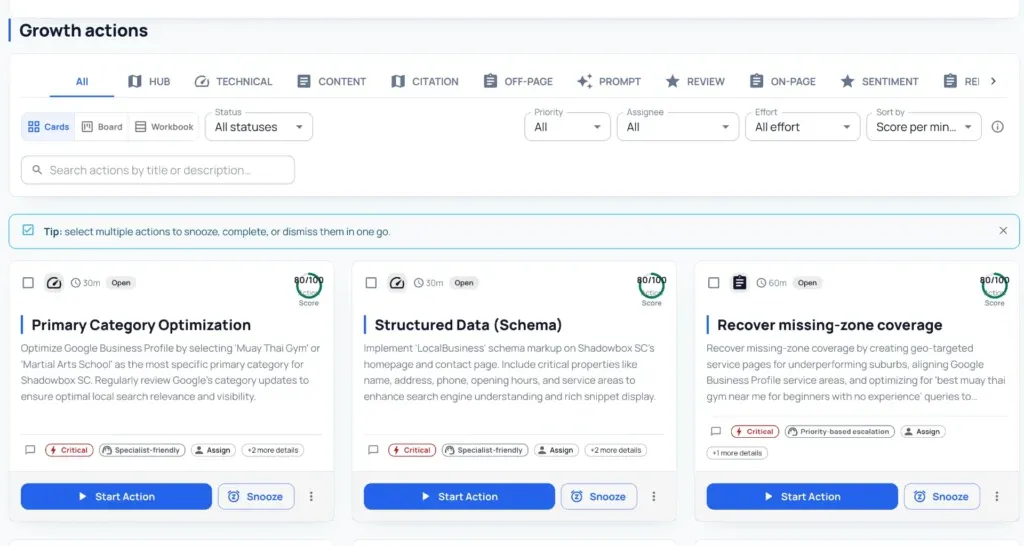Check the Primary Category Optimization card checkbox

[28, 283]
